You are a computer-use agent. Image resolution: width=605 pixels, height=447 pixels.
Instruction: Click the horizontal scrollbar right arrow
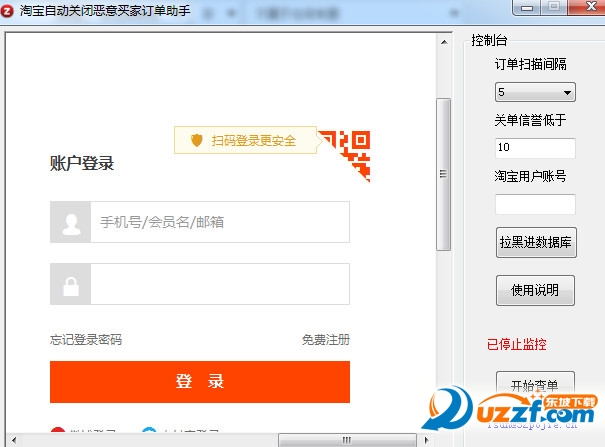[x=426, y=440]
